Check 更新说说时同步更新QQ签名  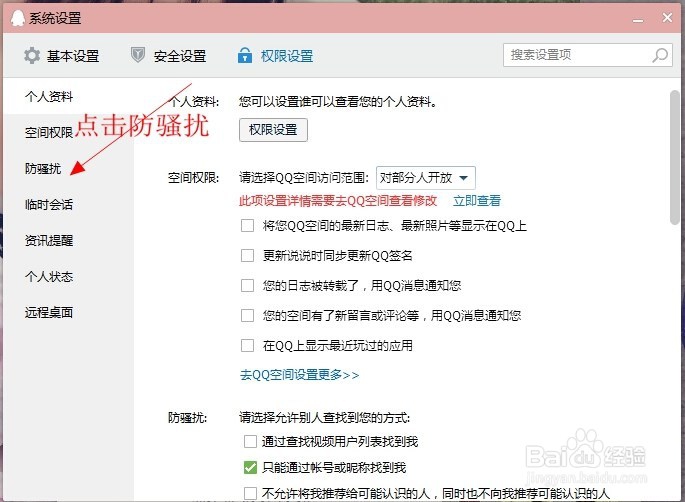click(248, 255)
